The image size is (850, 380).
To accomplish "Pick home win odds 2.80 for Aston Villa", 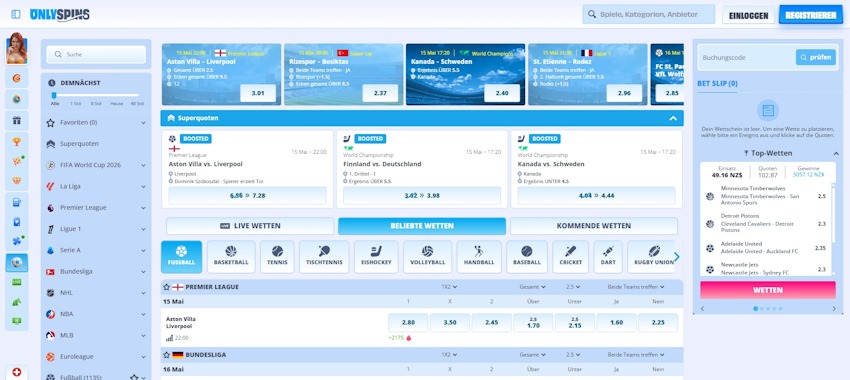I will tap(408, 323).
